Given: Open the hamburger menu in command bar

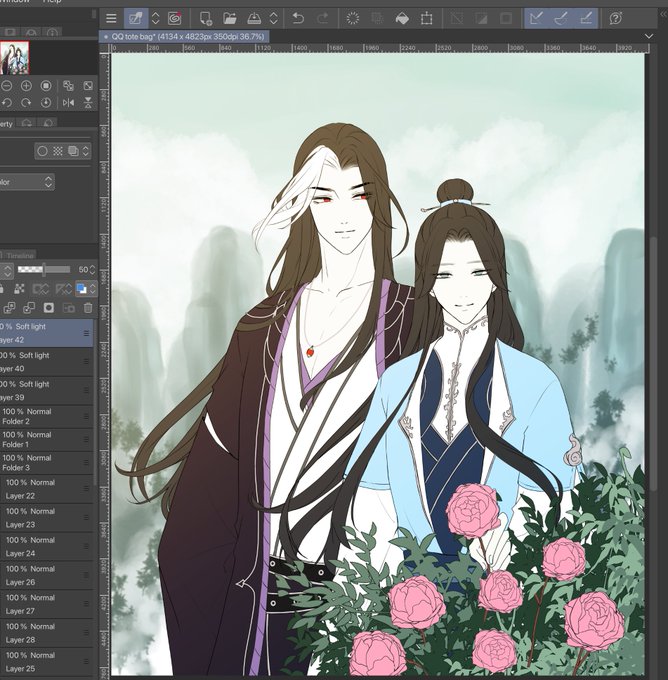Looking at the screenshot, I should [x=111, y=18].
